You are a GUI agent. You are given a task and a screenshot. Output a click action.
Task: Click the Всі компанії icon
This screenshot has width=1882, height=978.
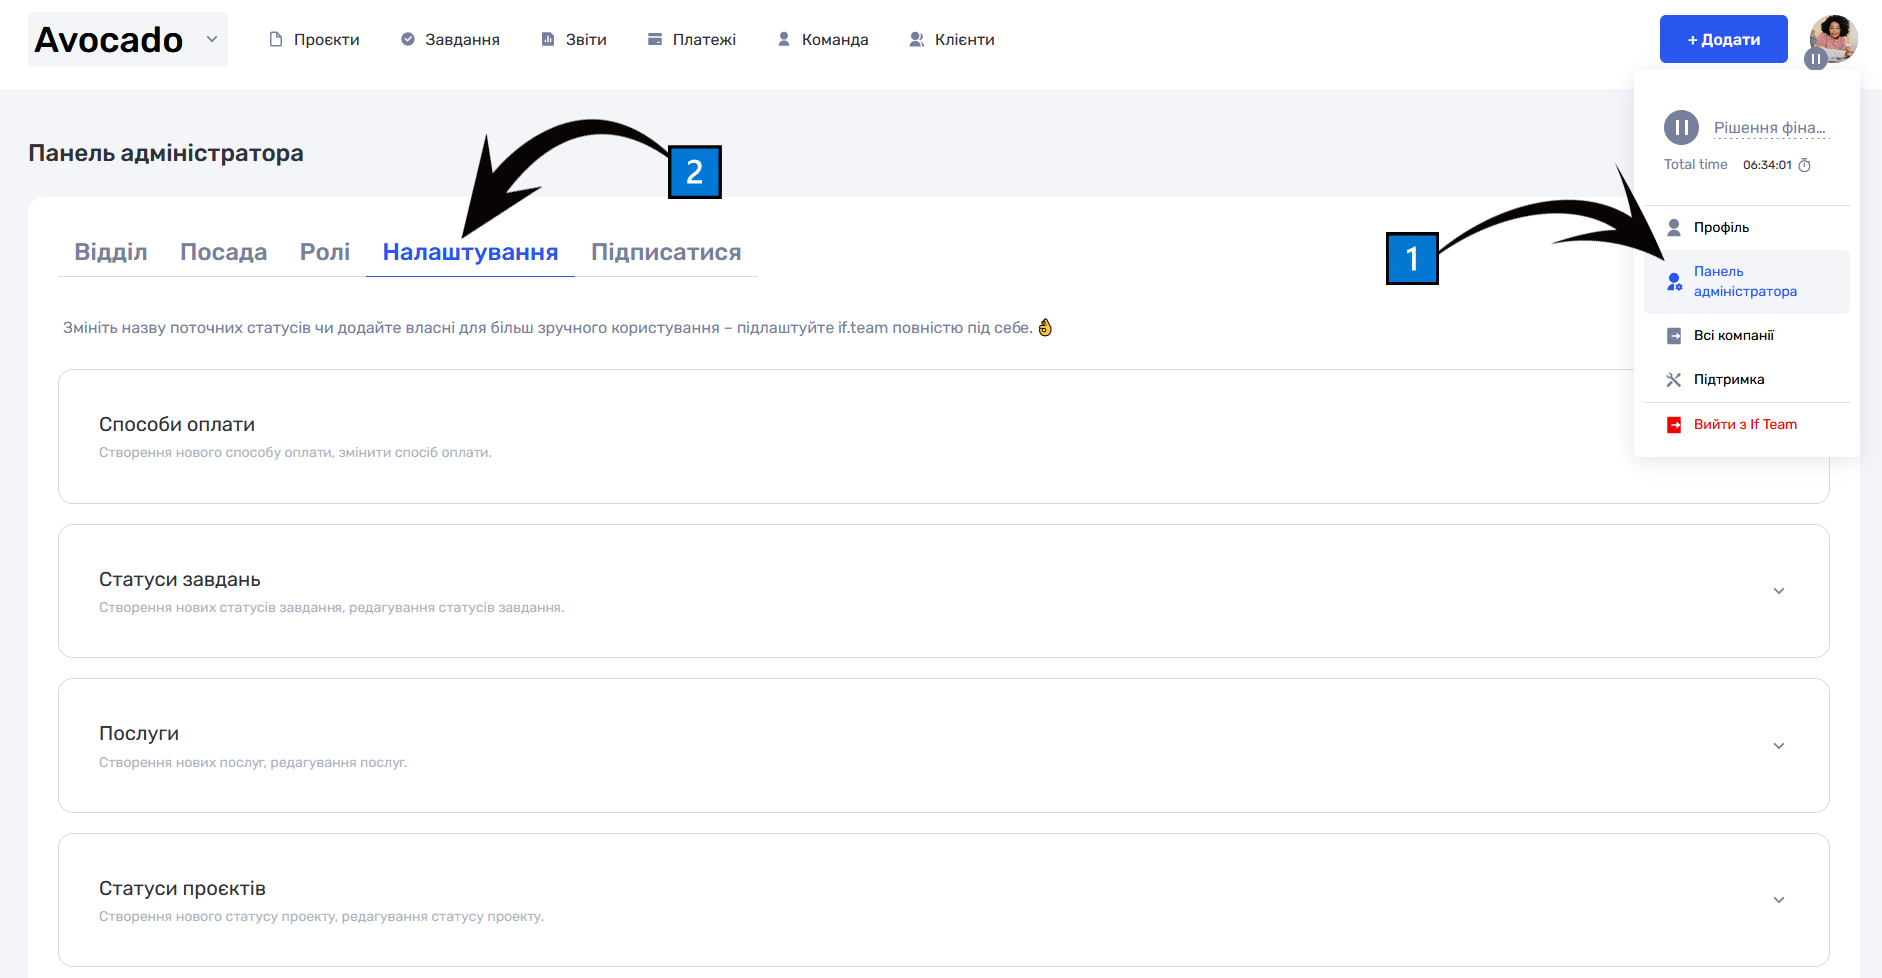click(1674, 336)
